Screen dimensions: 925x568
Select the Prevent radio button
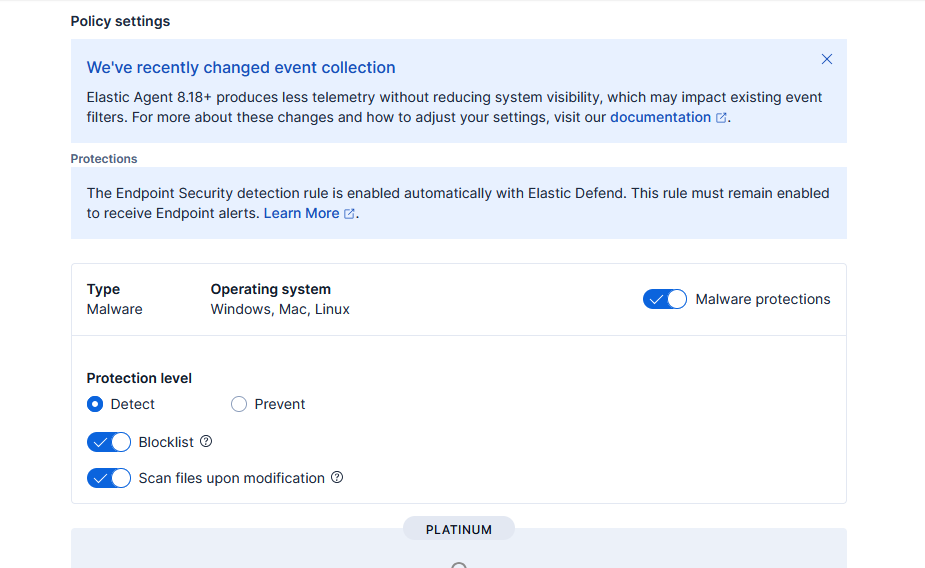pos(239,404)
